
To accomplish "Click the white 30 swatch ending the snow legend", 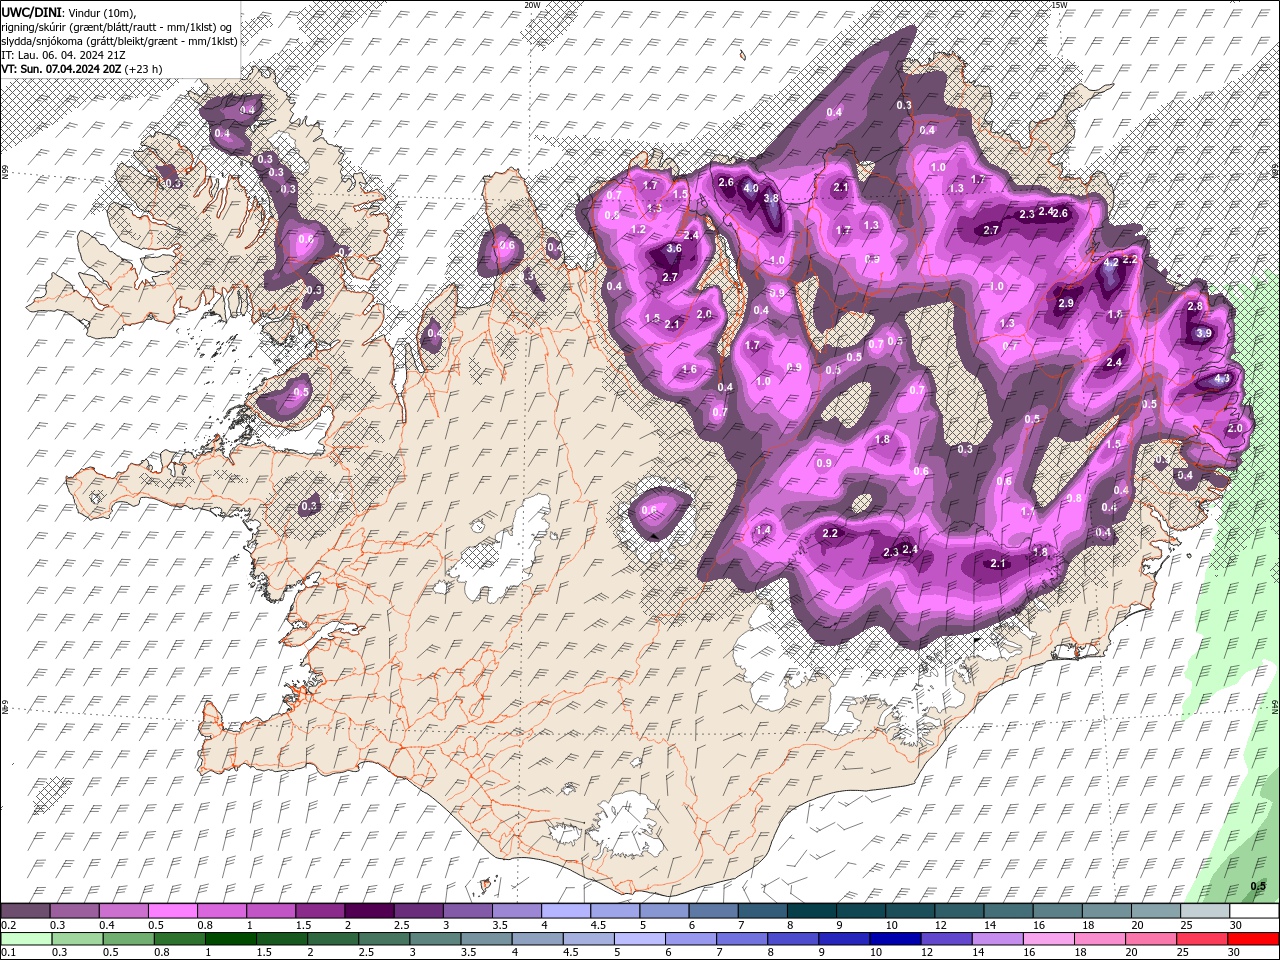I will (x=1254, y=911).
